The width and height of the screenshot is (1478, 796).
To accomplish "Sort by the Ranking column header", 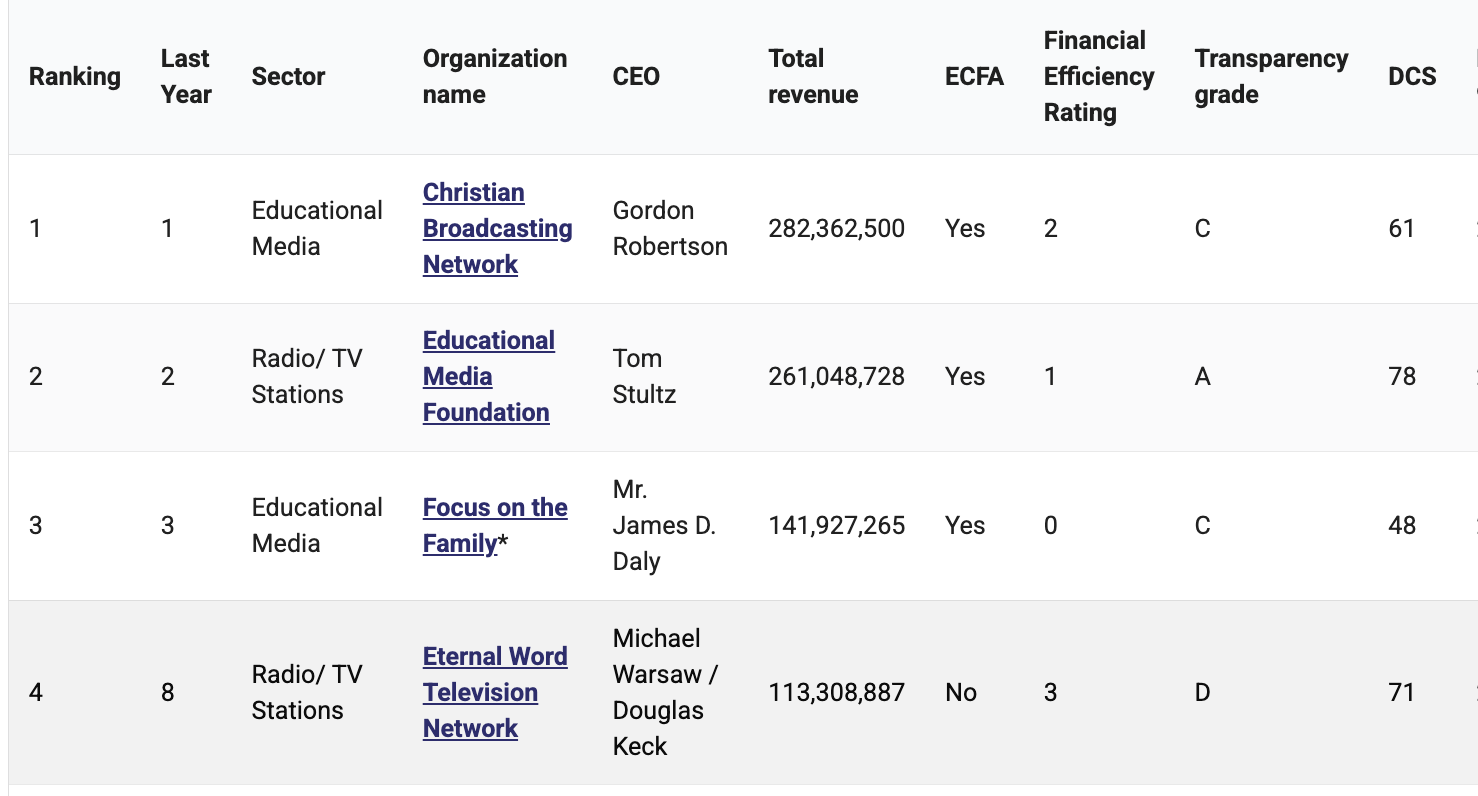I will click(x=75, y=76).
